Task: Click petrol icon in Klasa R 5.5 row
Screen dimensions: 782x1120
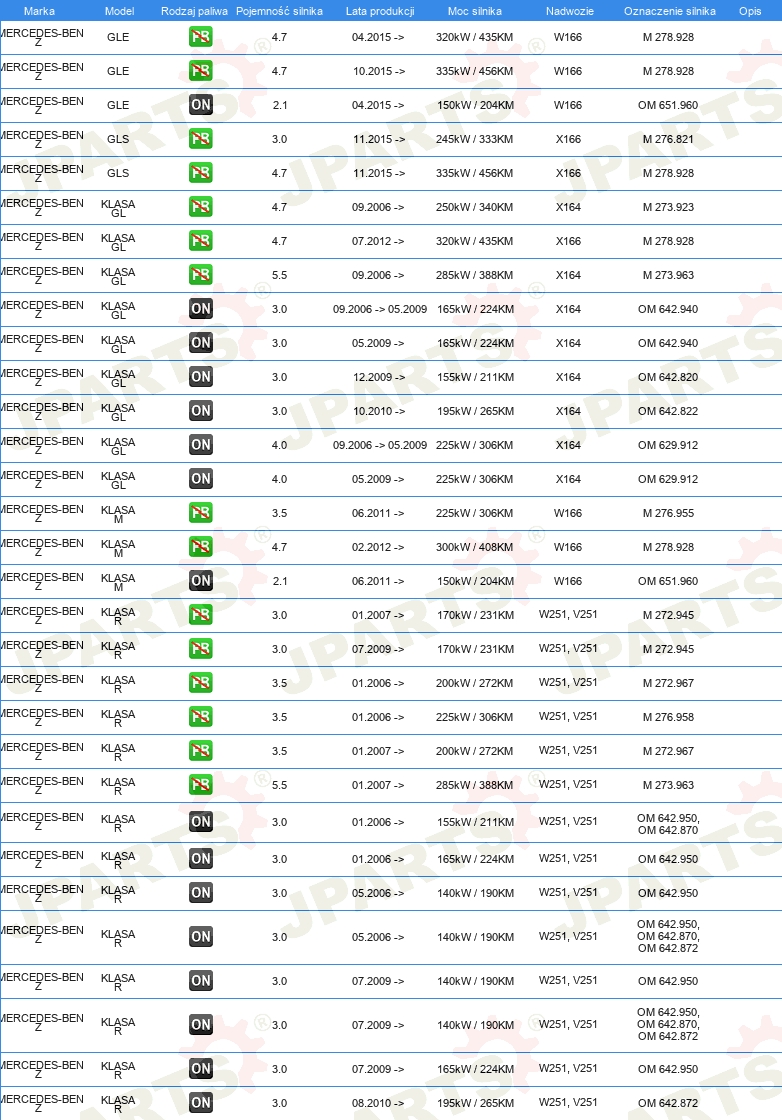Action: coord(201,785)
